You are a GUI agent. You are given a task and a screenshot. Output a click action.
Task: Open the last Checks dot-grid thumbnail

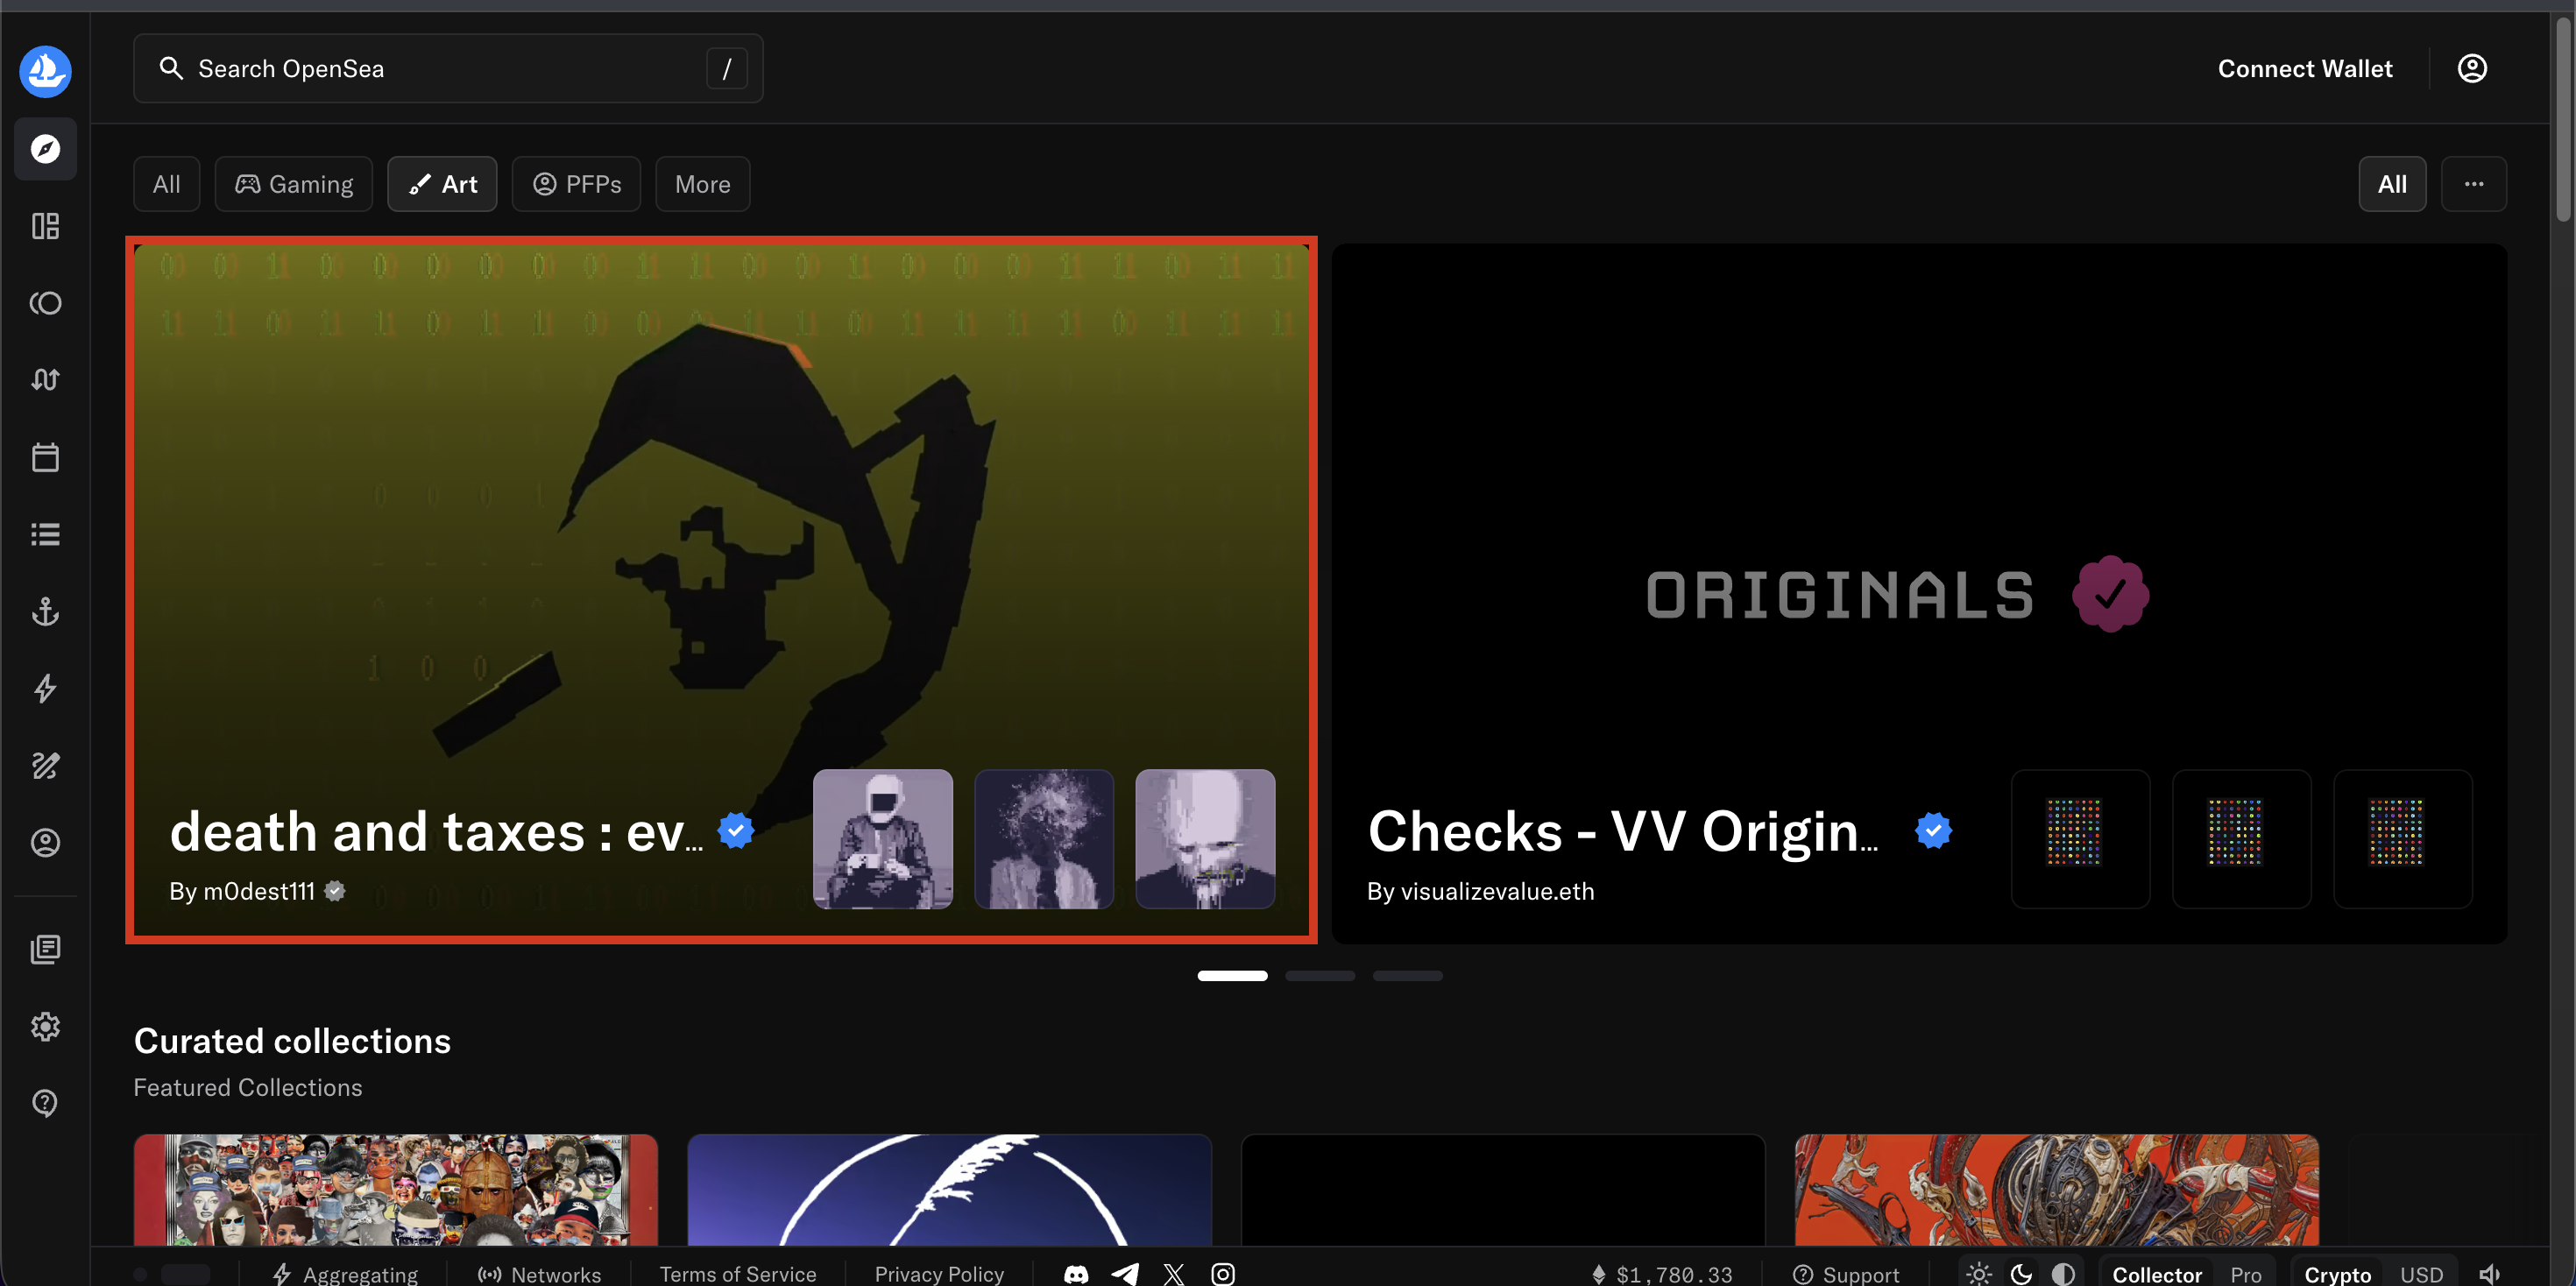[x=2402, y=839]
